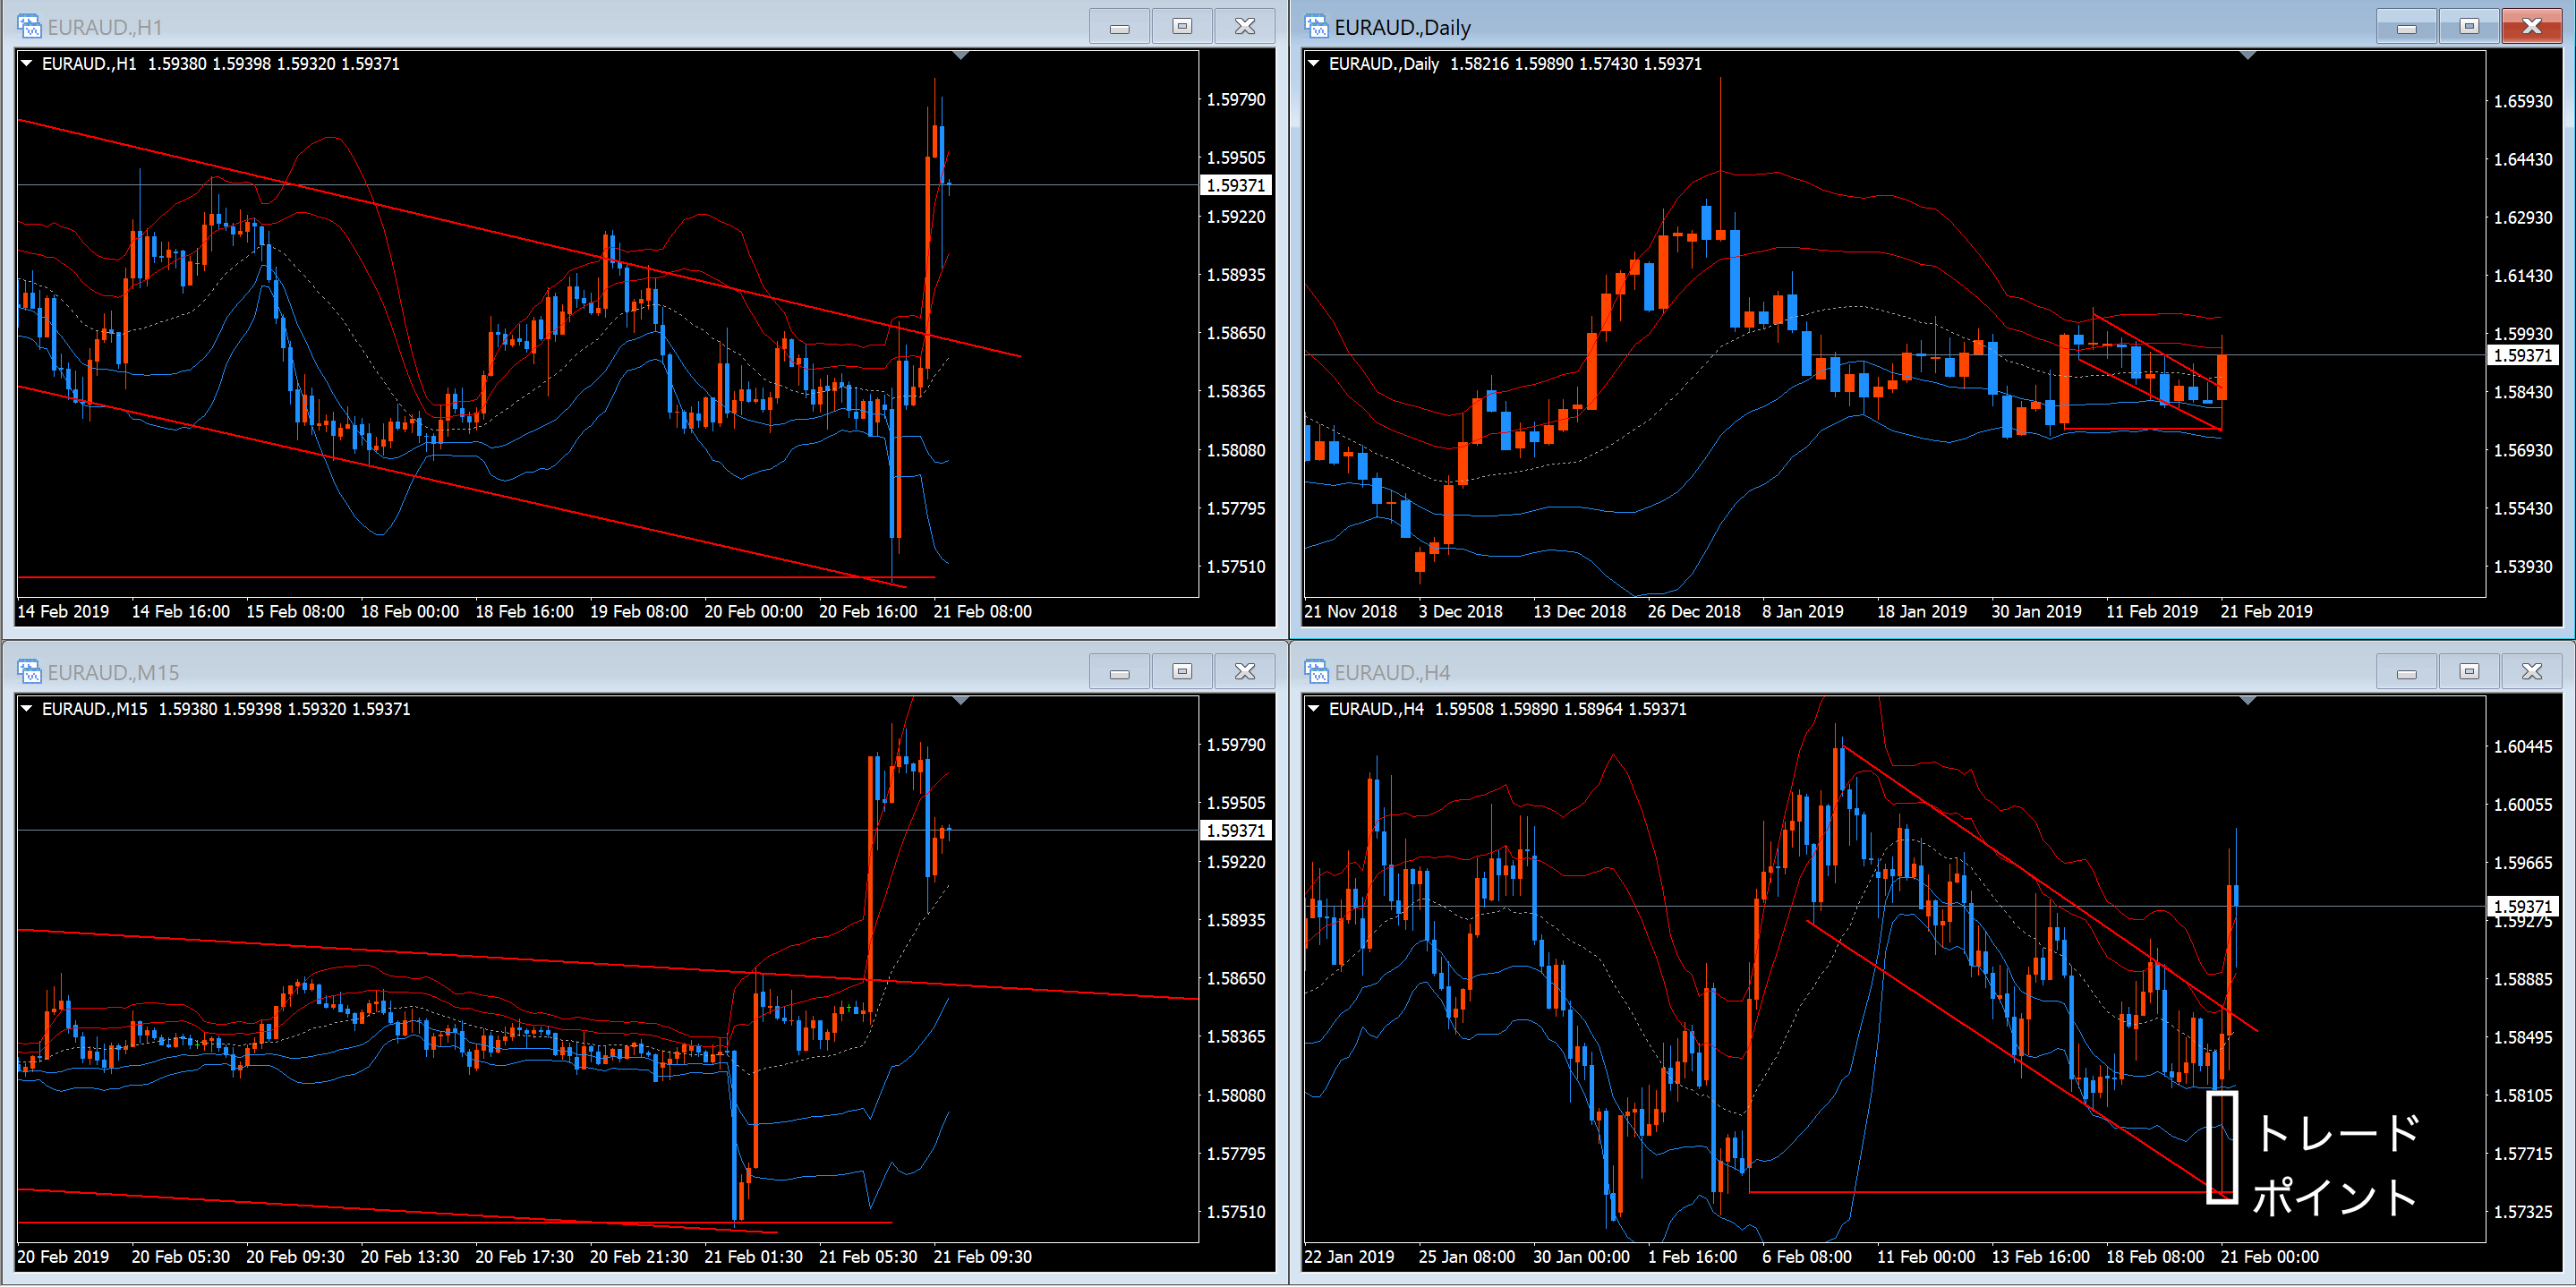Click chart shift marker on M15 chart
The width and height of the screenshot is (2576, 1287).
click(x=961, y=701)
